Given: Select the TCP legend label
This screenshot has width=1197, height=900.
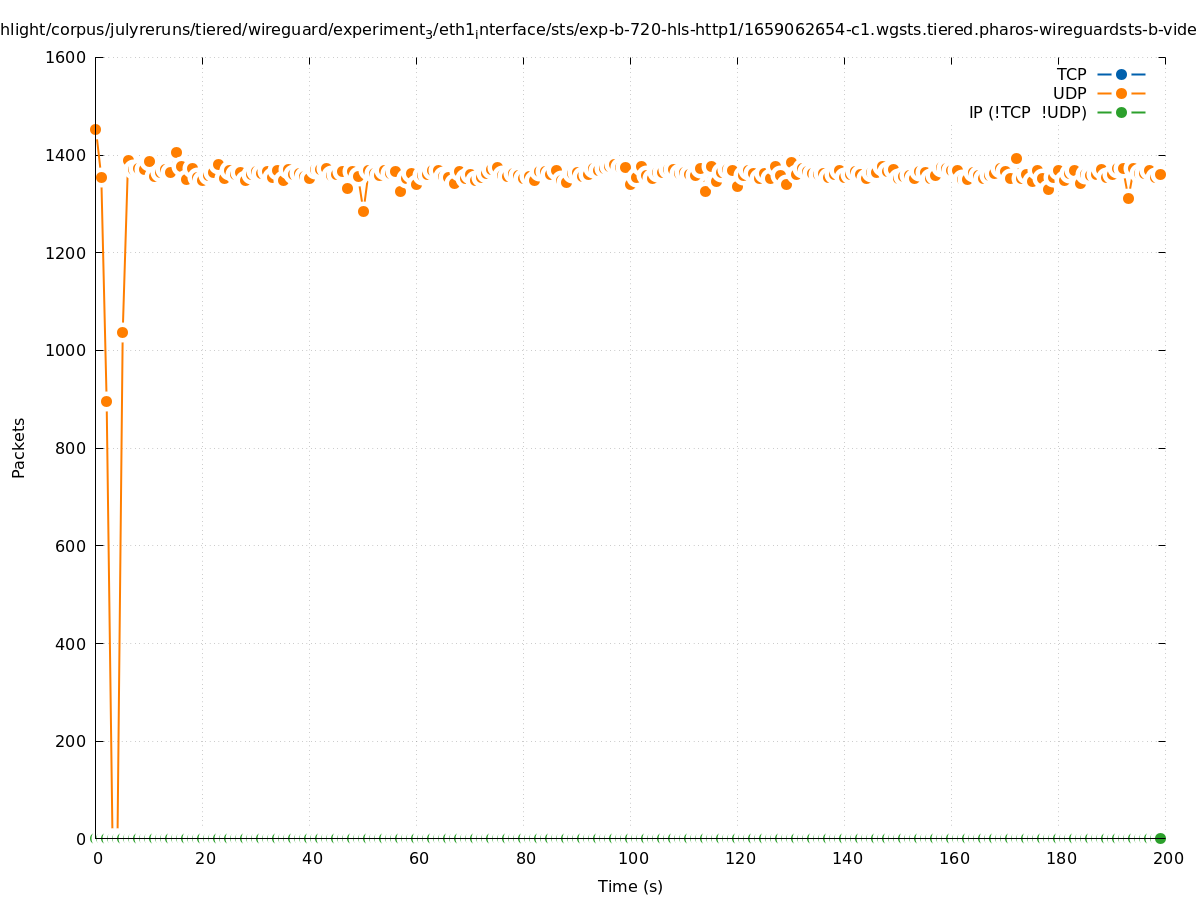Looking at the screenshot, I should (x=1071, y=74).
